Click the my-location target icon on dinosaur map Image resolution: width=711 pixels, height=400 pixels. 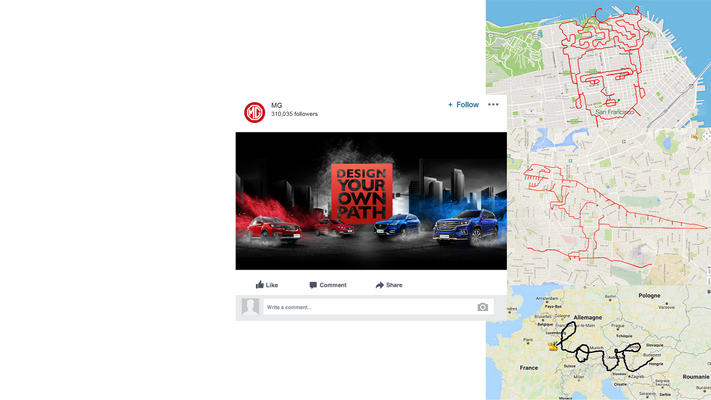tap(706, 136)
